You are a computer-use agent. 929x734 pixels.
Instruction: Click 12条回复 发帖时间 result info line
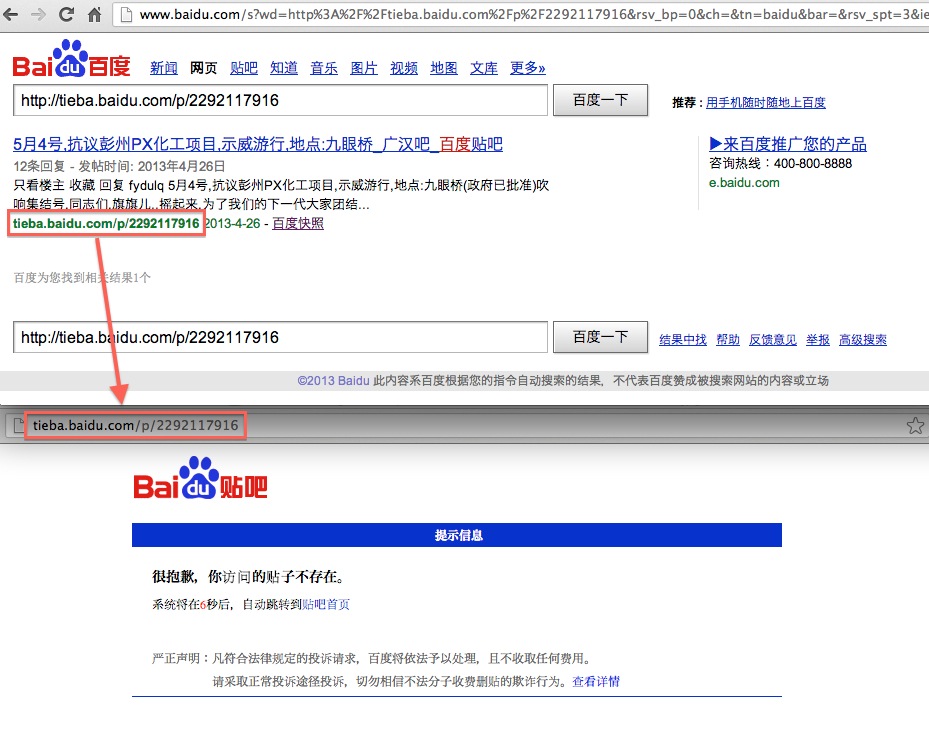tap(119, 166)
